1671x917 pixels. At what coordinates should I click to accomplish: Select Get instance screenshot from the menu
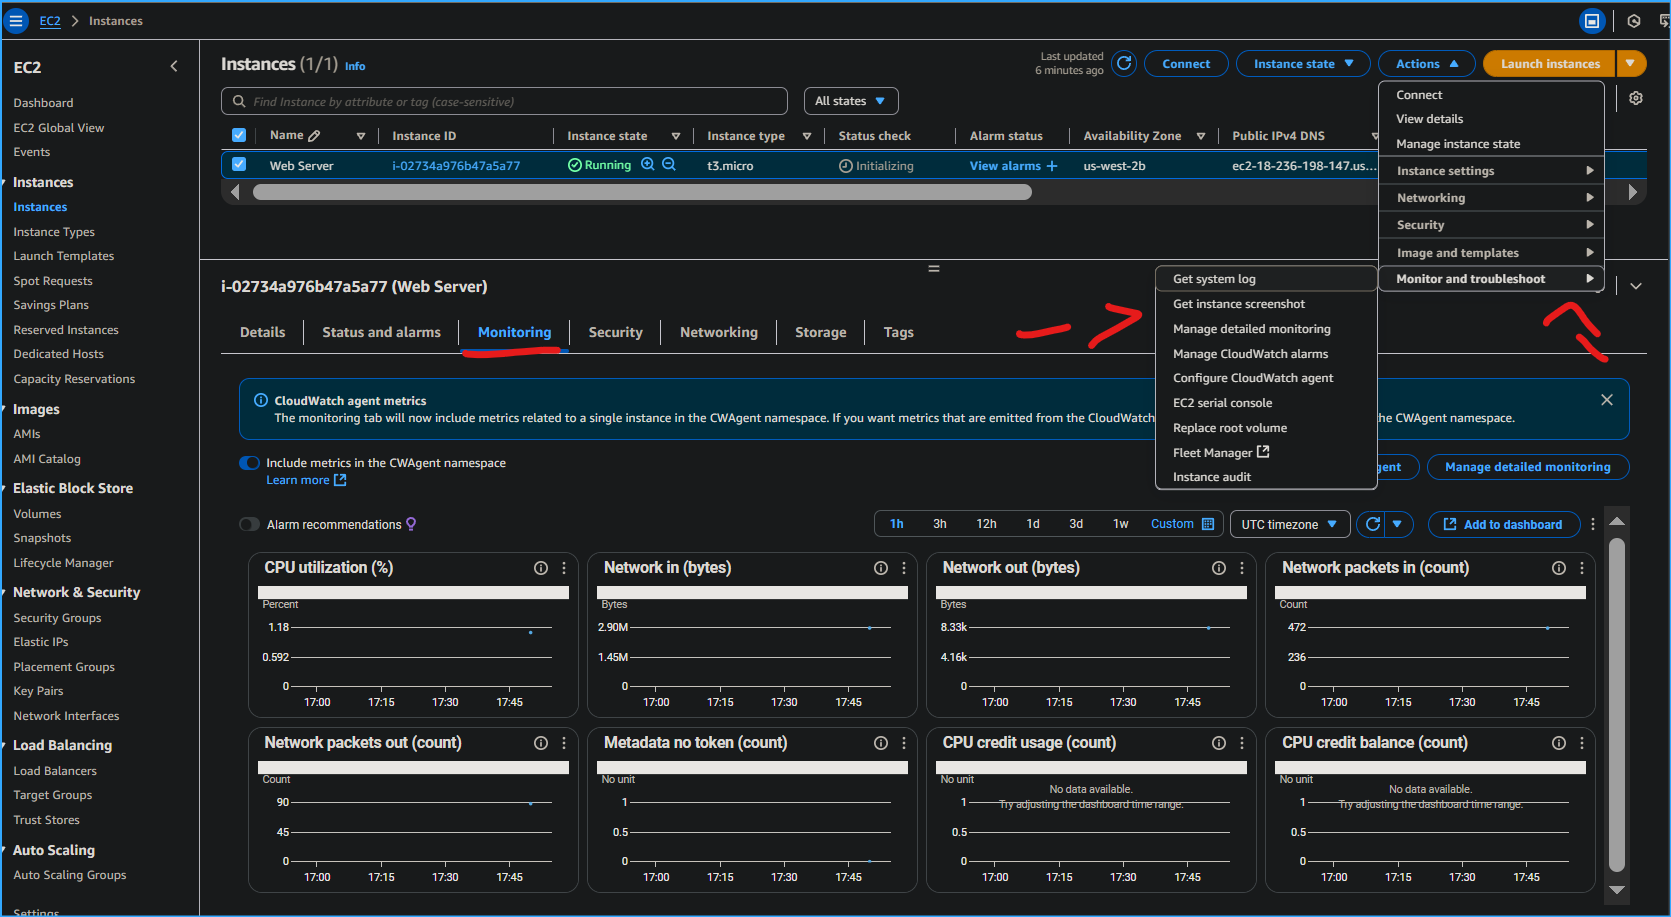[1239, 303]
